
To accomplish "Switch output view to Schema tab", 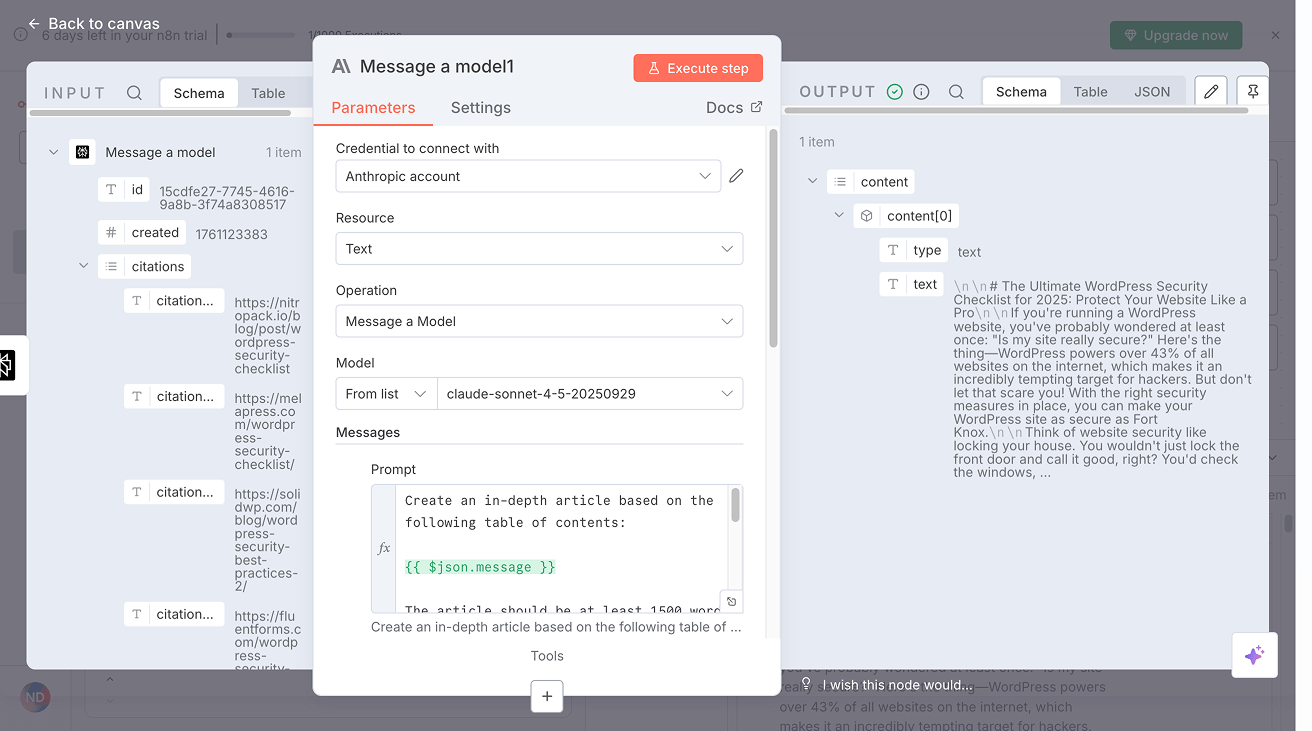I will pos(1021,91).
